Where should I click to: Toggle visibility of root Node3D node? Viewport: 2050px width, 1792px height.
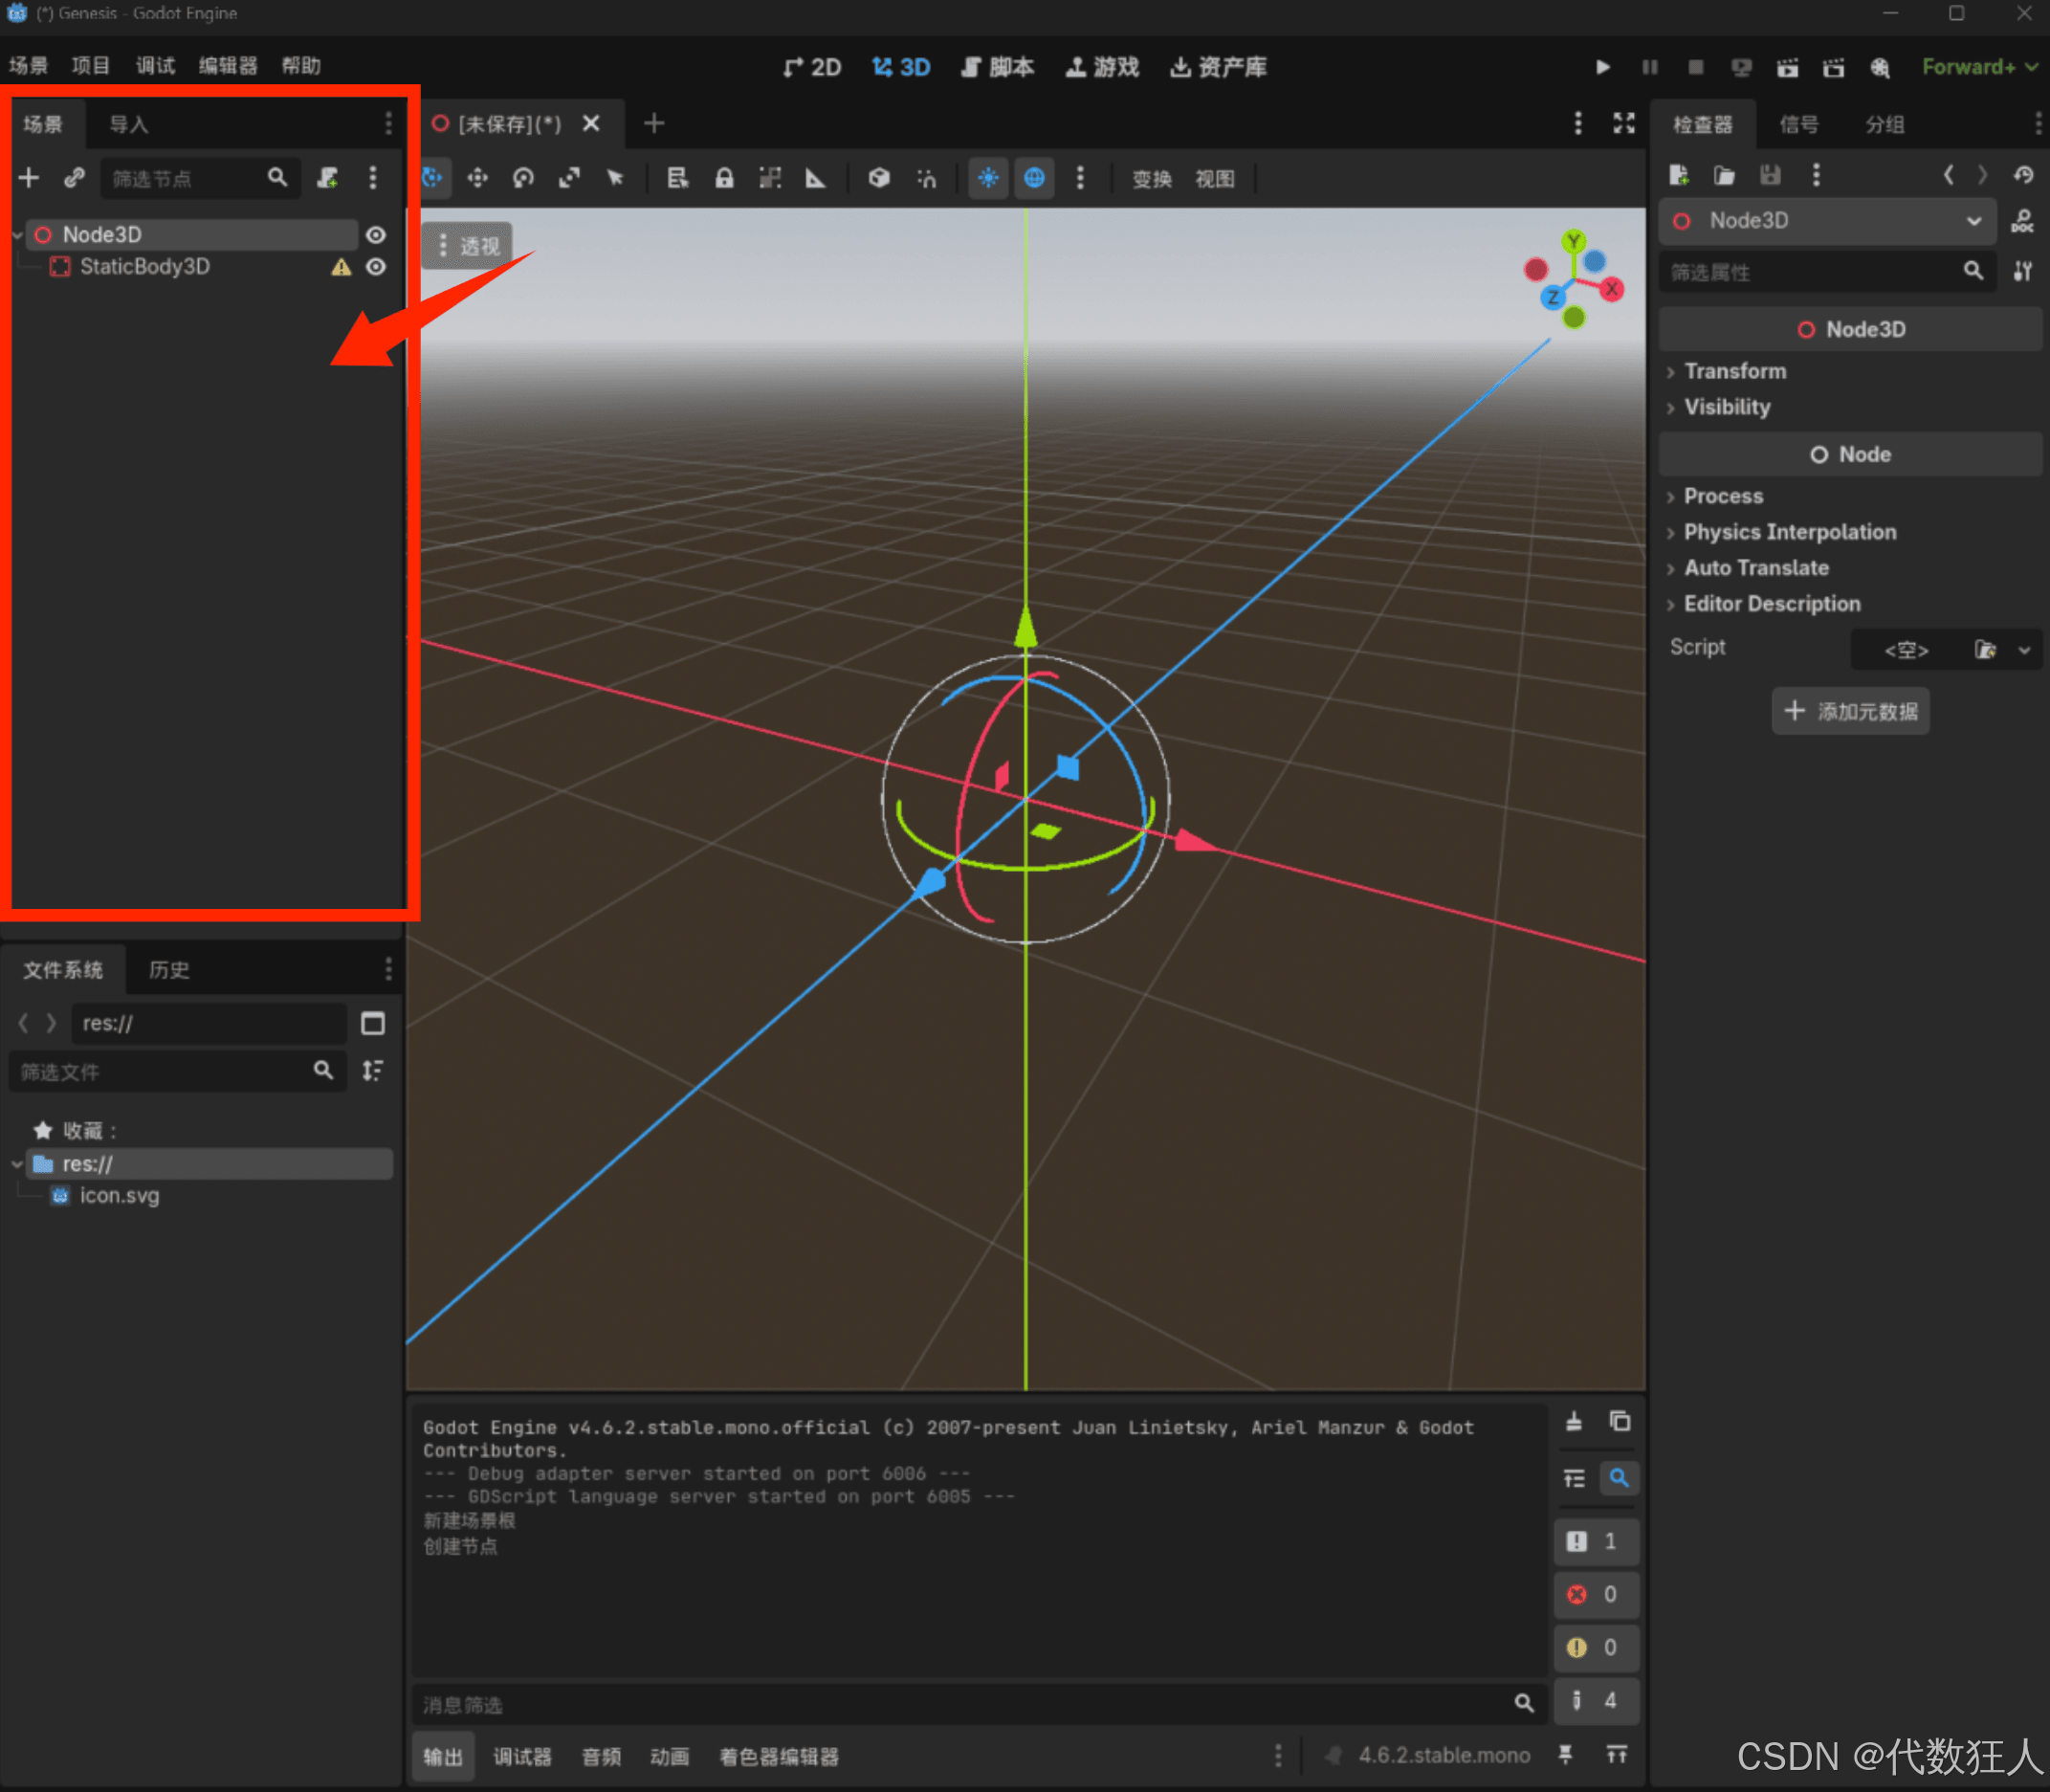pos(376,235)
